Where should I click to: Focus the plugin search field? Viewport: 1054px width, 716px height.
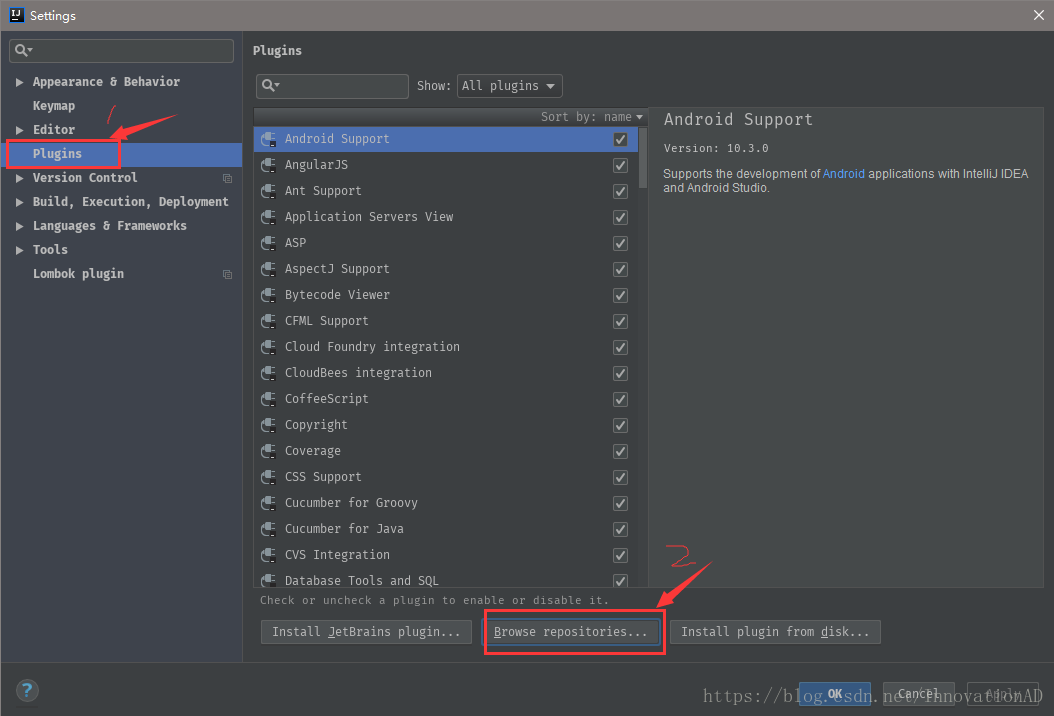pyautogui.click(x=332, y=86)
